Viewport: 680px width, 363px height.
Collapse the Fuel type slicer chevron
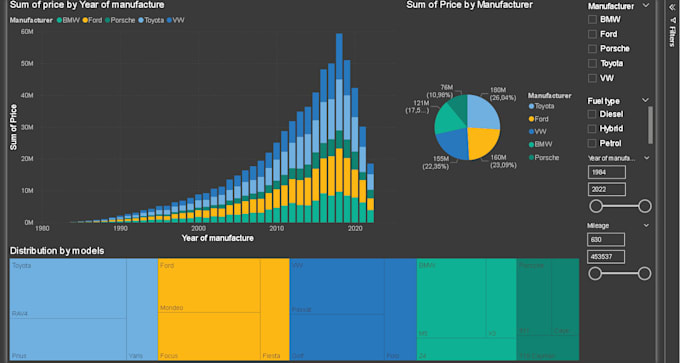pos(645,100)
